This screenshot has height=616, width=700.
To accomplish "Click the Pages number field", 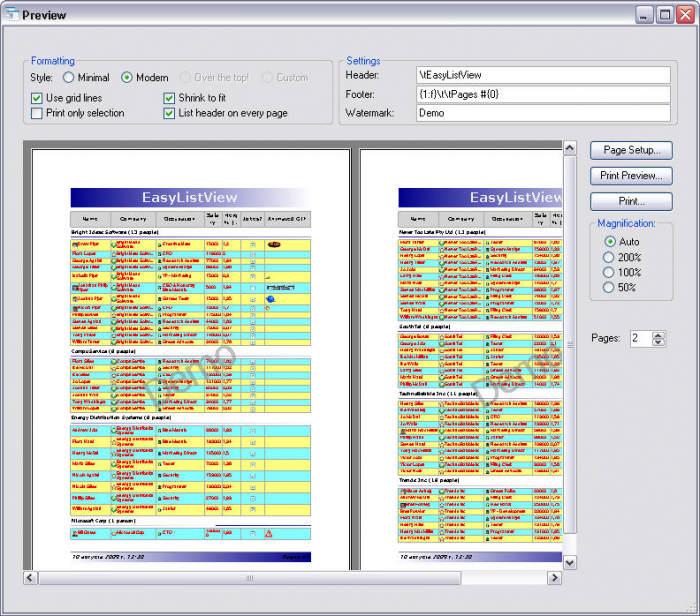I will click(x=641, y=338).
